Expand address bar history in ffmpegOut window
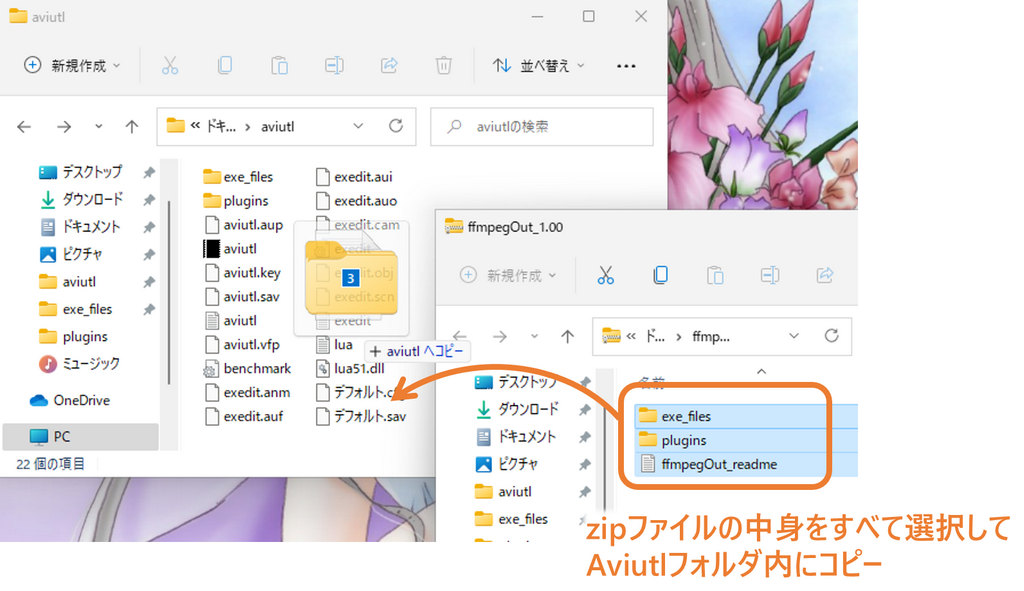Viewport: 1024px width, 591px height. [x=793, y=336]
